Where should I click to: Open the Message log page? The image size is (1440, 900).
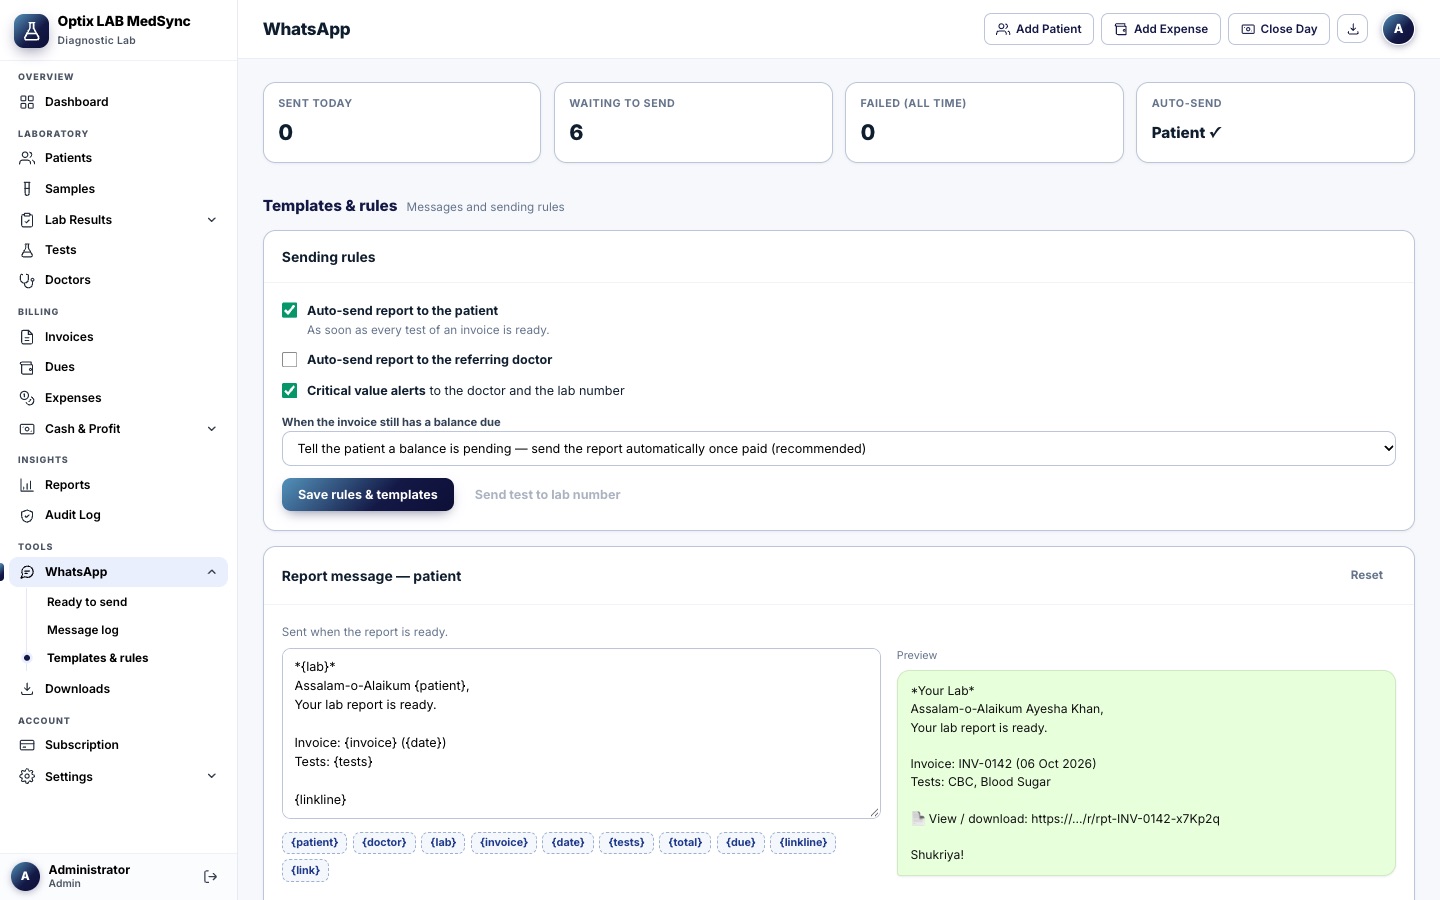[83, 630]
